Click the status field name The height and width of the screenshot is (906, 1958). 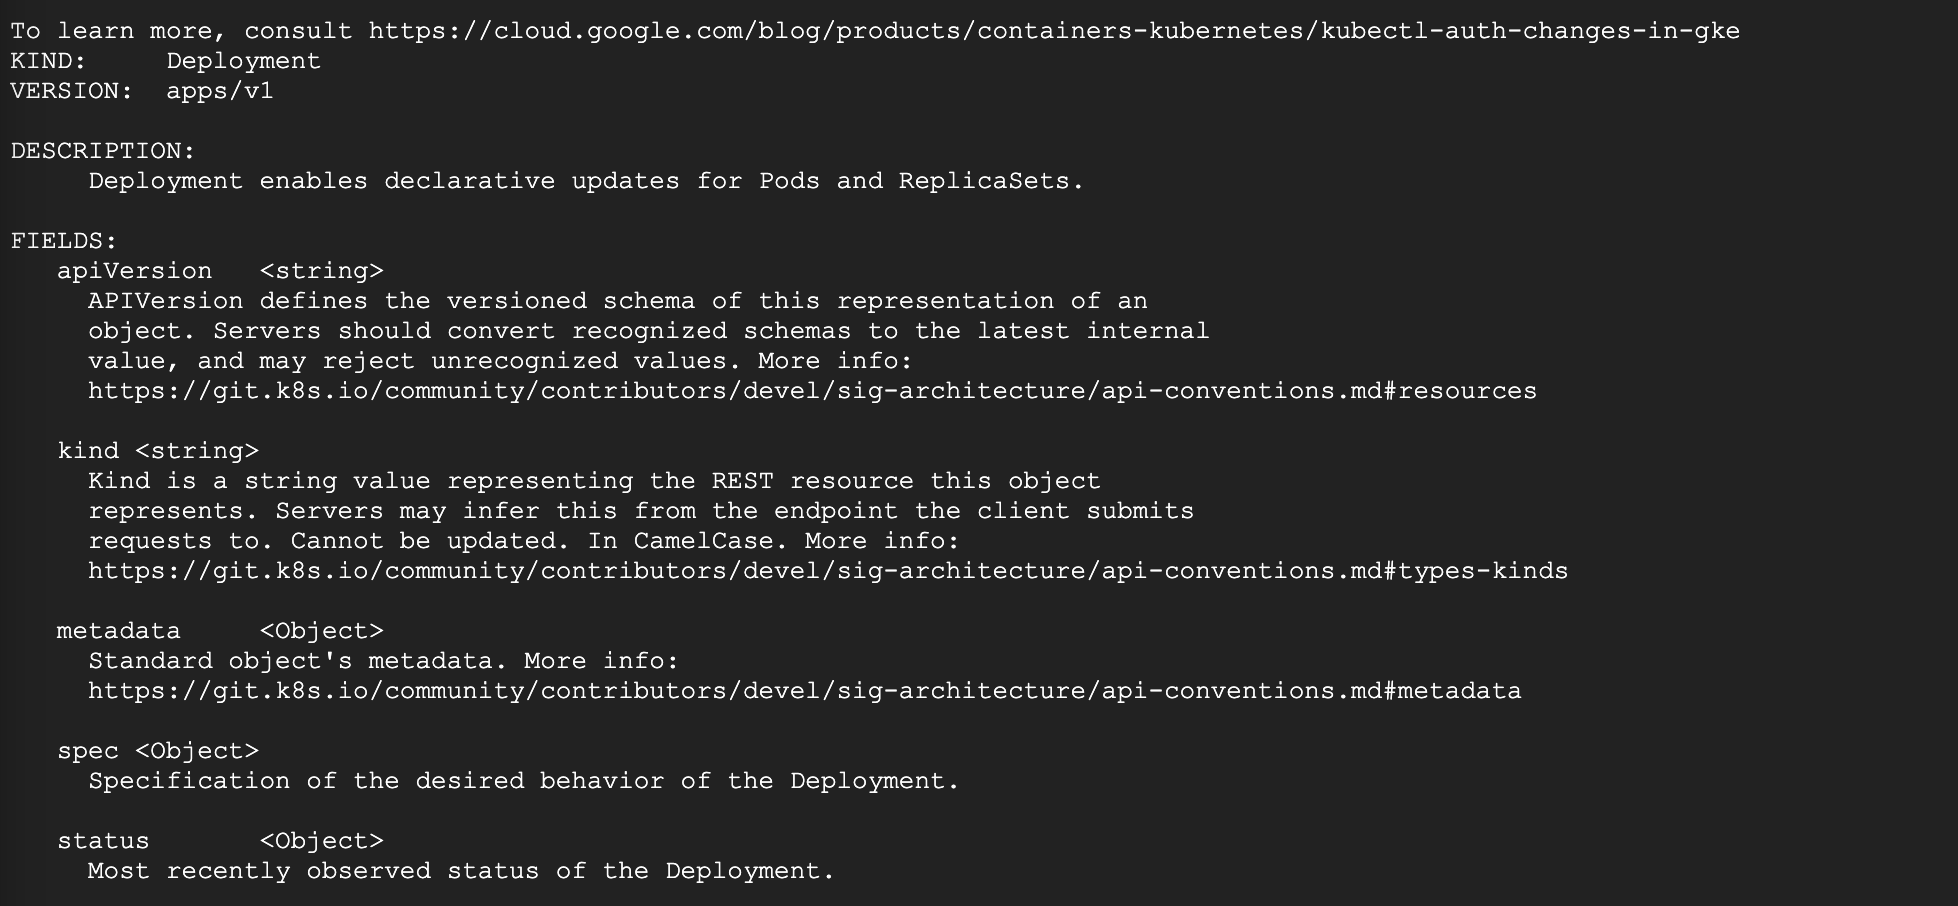[104, 841]
